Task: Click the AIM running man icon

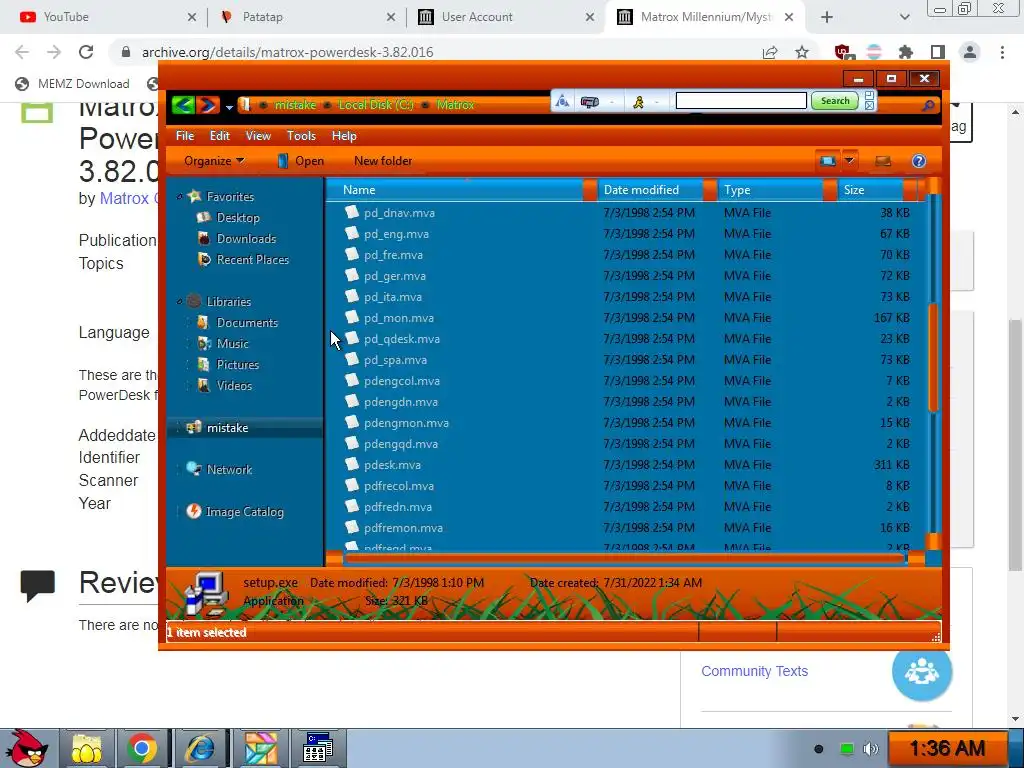Action: (x=639, y=102)
